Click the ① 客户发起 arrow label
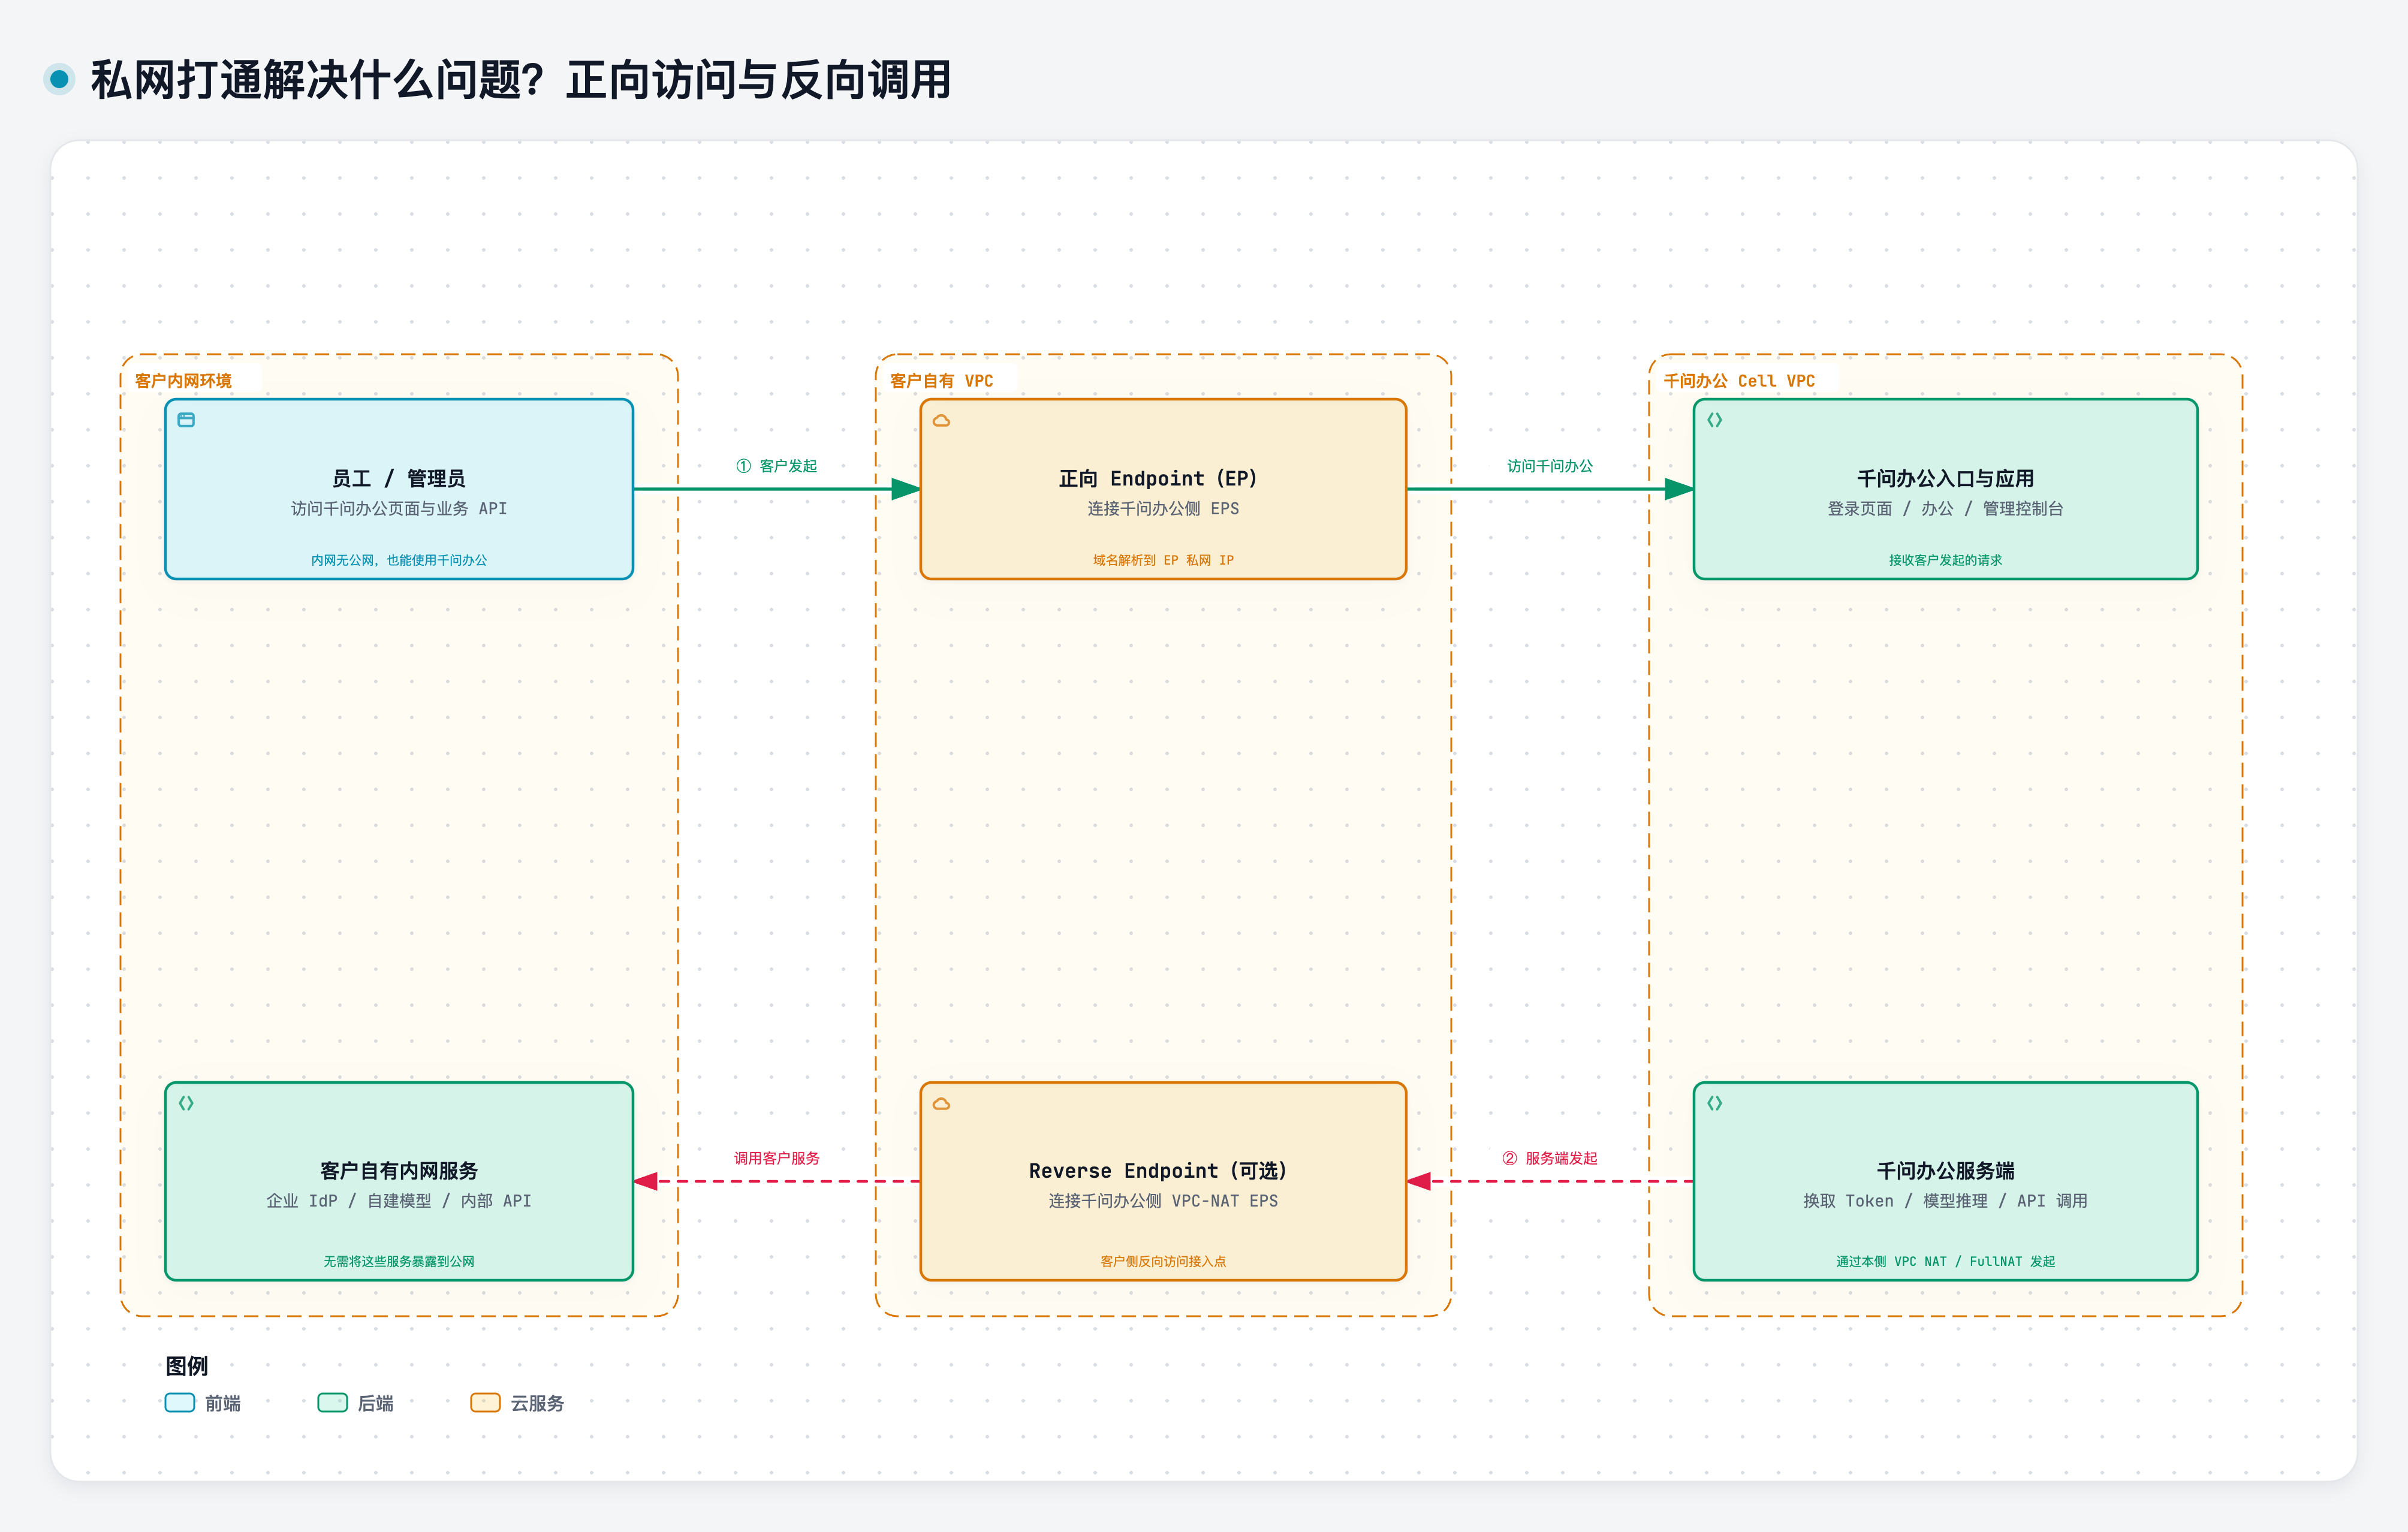2408x1532 pixels. [x=777, y=465]
